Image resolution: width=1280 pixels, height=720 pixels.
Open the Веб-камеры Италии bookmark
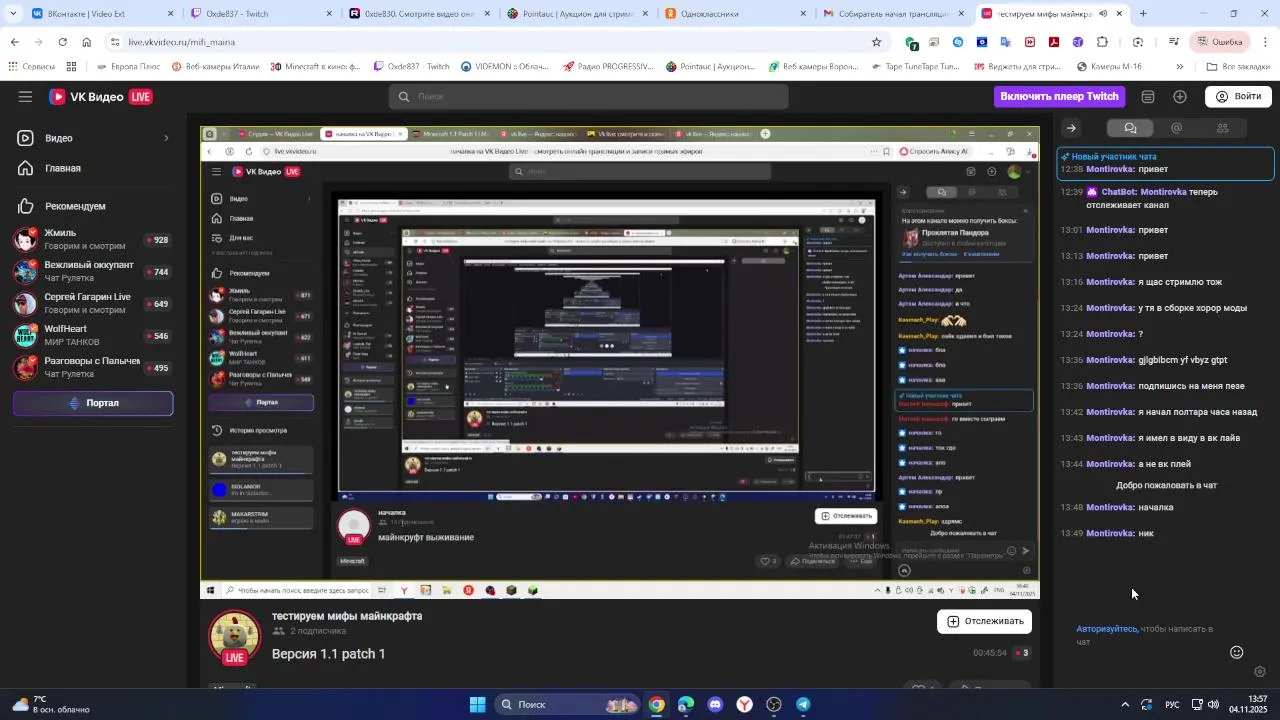(214, 67)
